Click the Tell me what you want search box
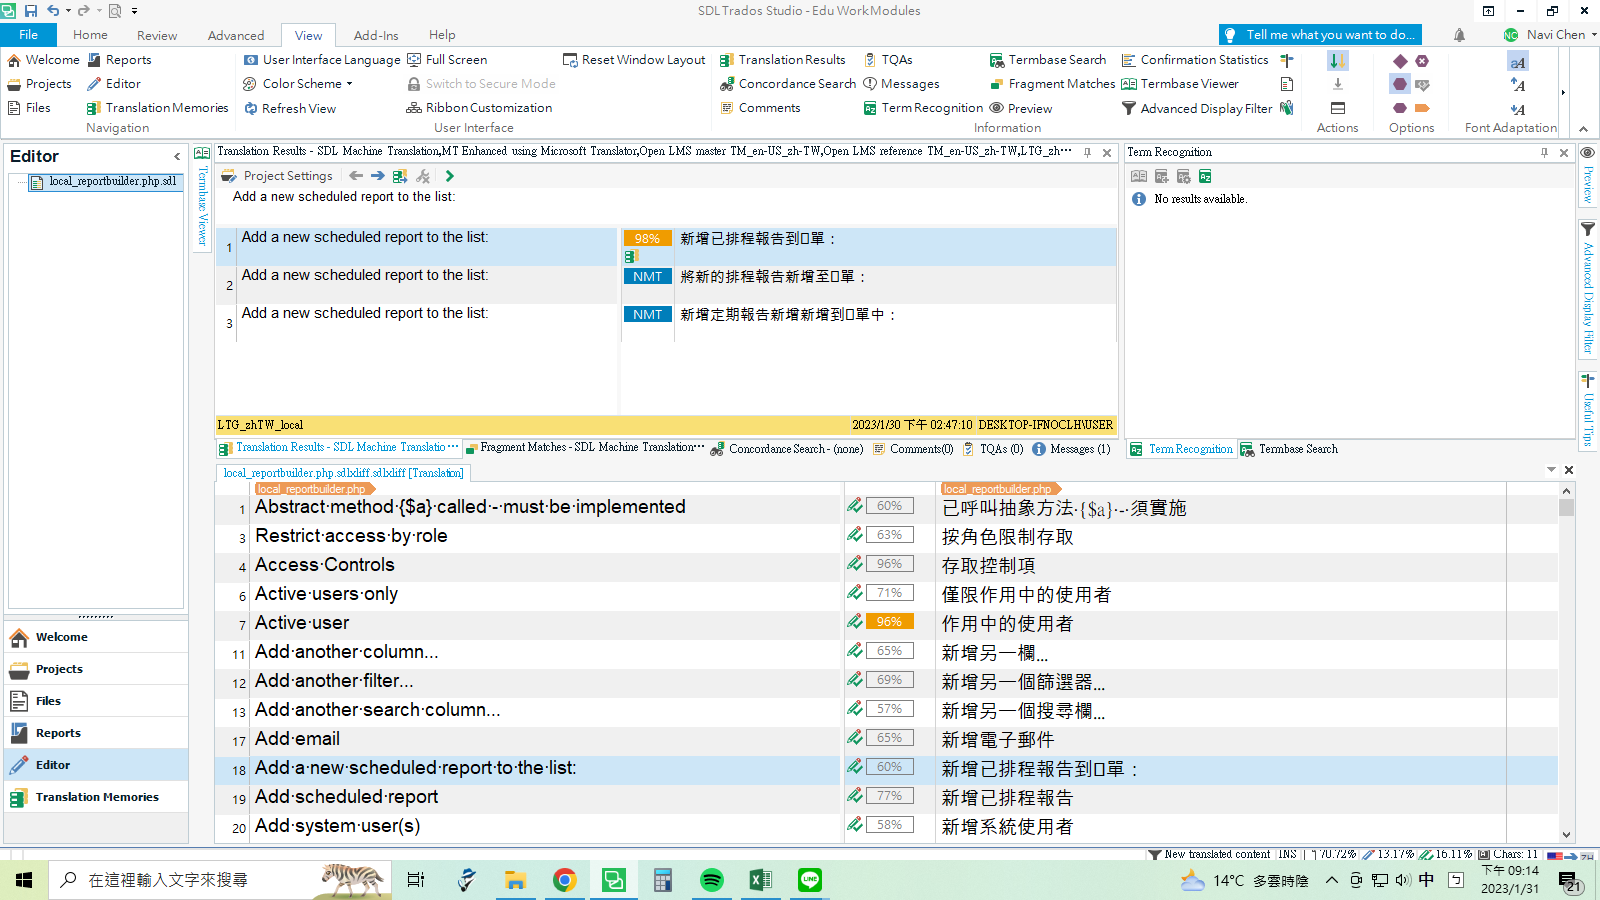The height and width of the screenshot is (900, 1600). (1320, 35)
